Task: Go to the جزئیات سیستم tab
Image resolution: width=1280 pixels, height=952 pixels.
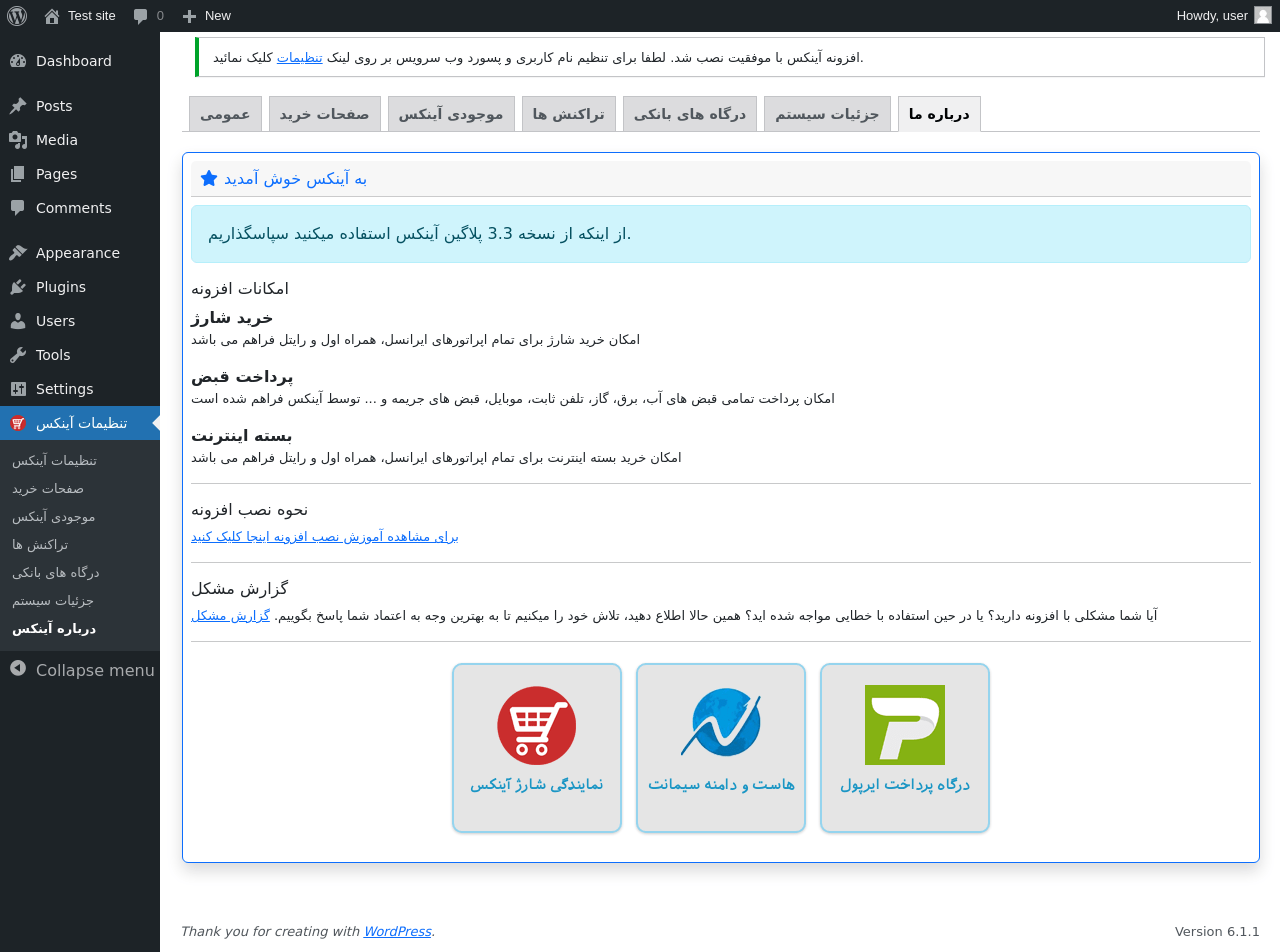Action: click(827, 114)
